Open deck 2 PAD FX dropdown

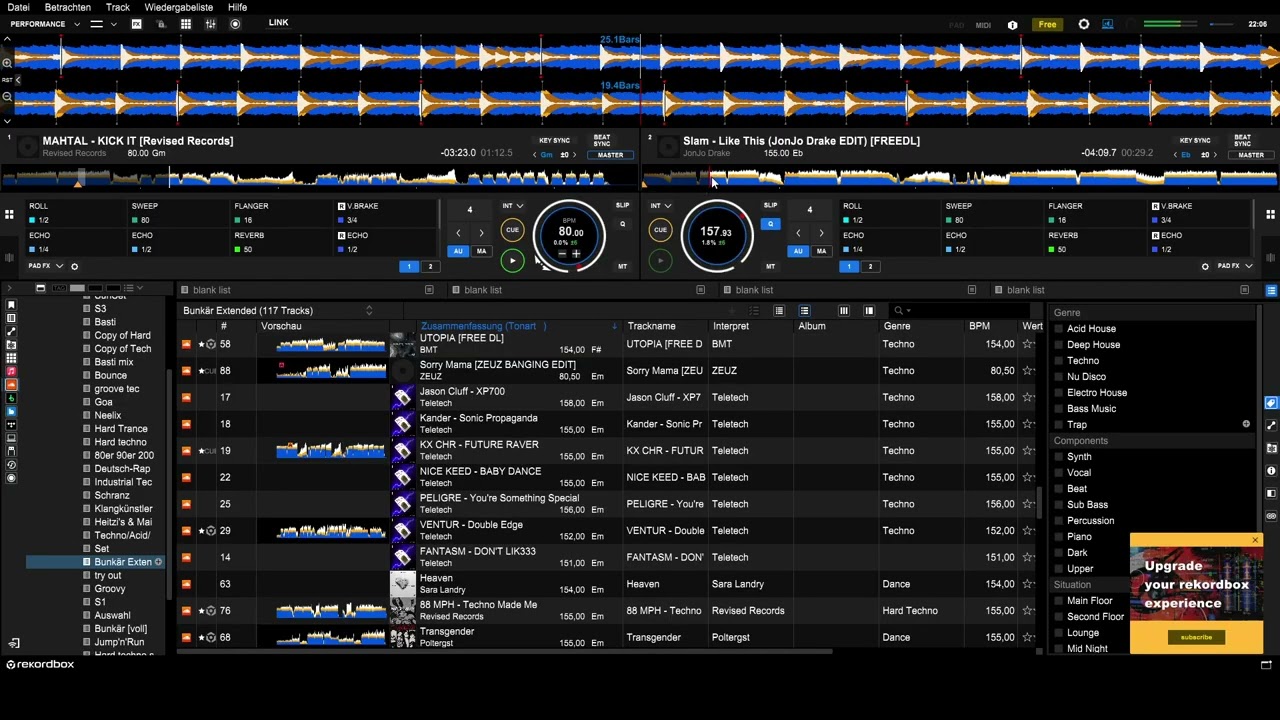1236,266
